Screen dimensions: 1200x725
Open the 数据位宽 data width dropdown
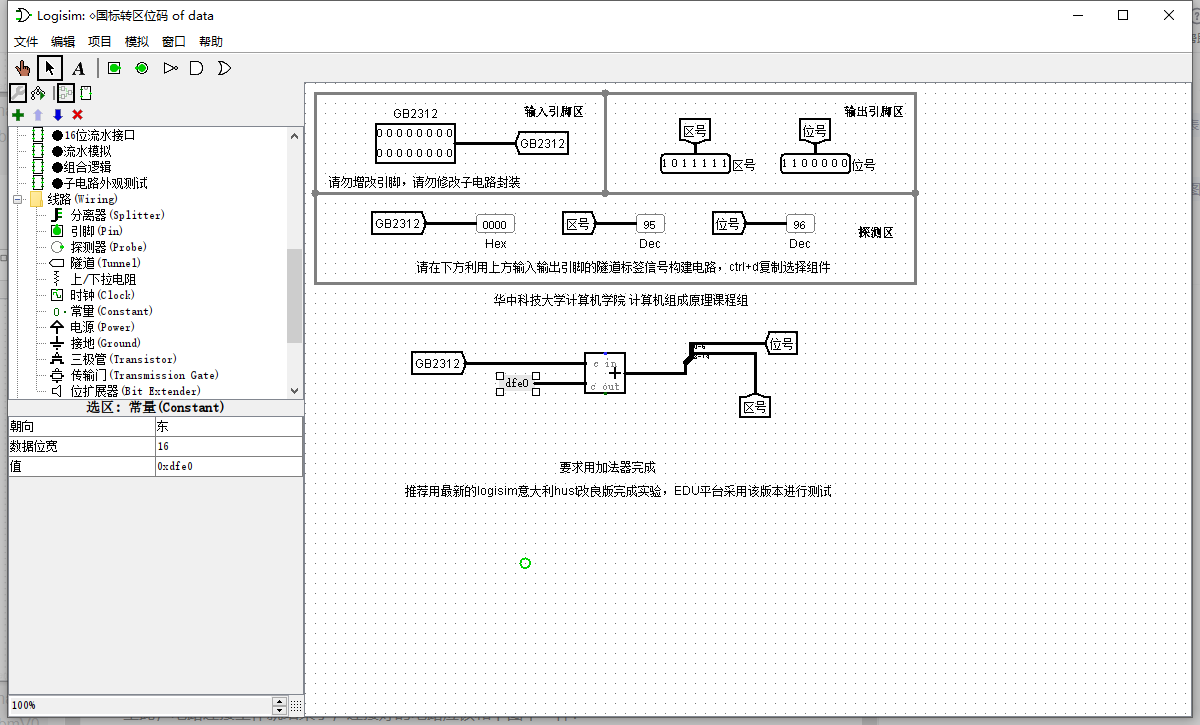[x=228, y=445]
